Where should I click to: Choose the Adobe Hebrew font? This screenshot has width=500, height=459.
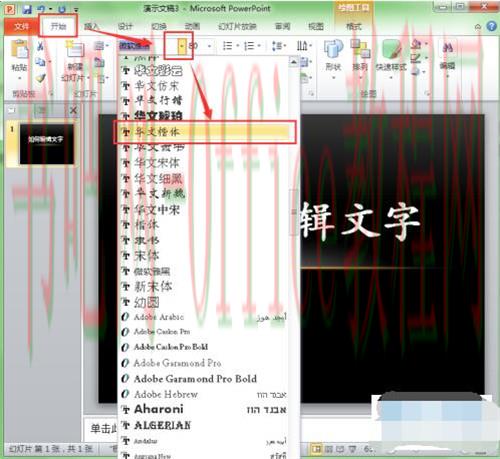(203, 394)
